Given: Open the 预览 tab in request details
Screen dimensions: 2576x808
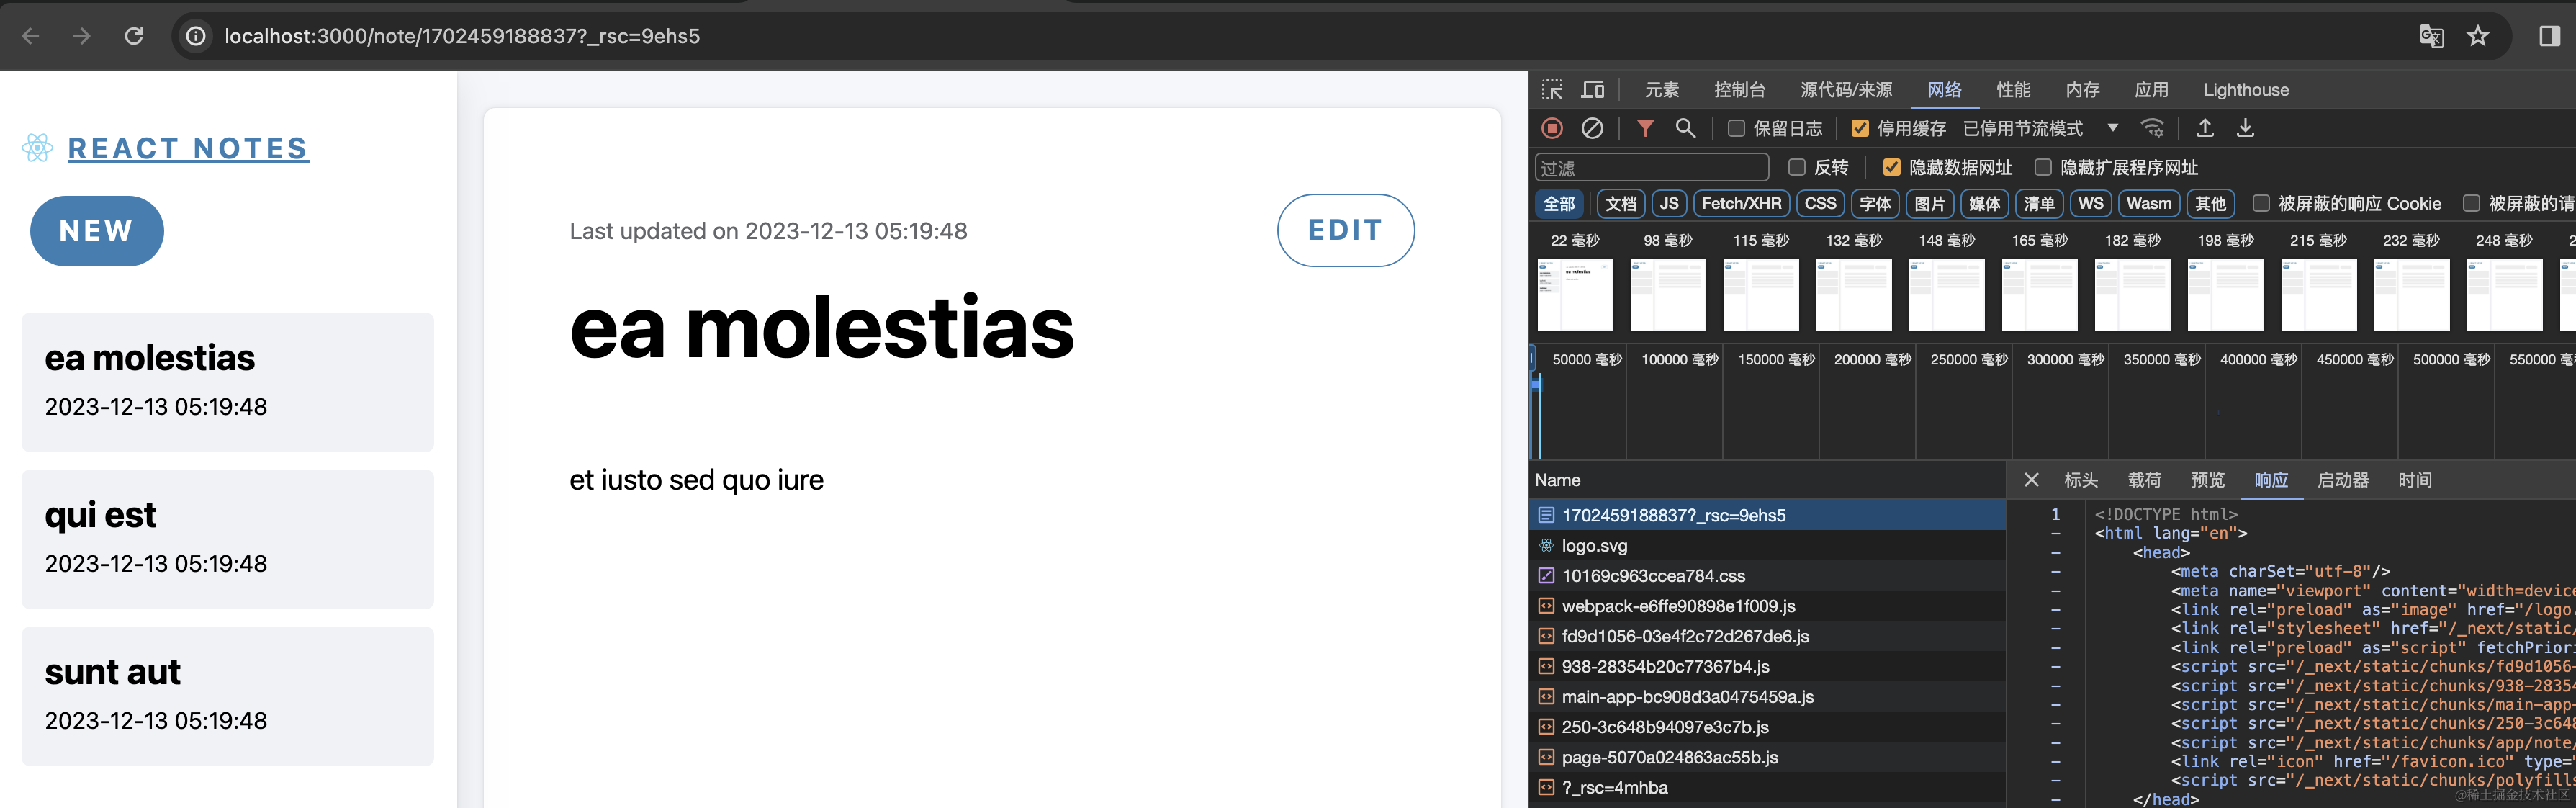Looking at the screenshot, I should [x=2207, y=480].
